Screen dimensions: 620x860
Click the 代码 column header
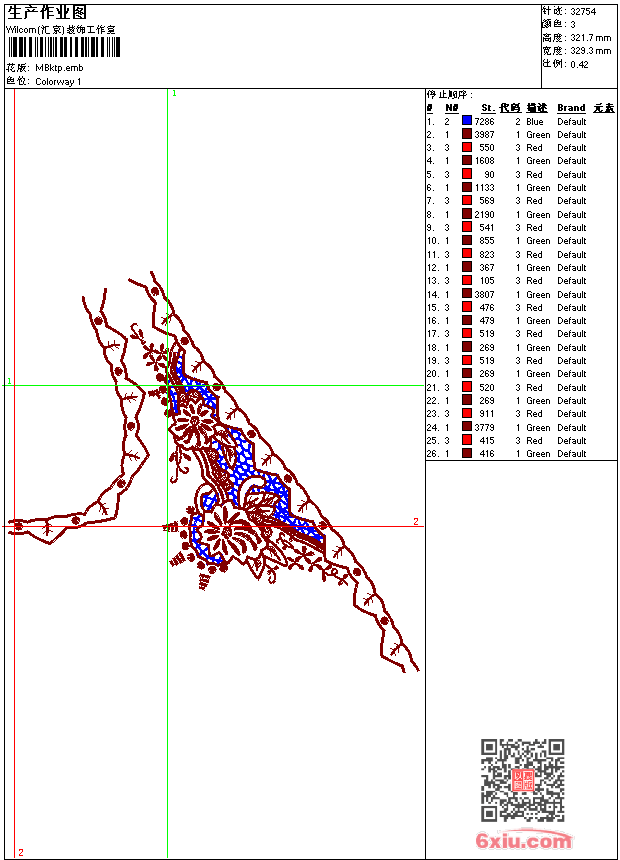[510, 108]
